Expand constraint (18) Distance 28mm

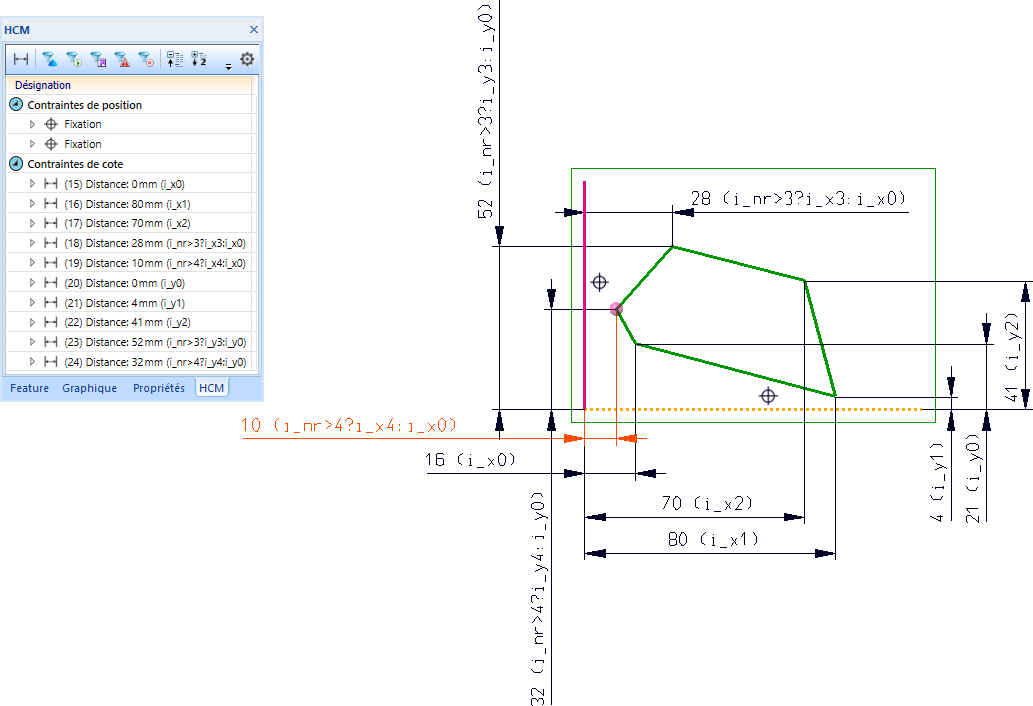[32, 243]
